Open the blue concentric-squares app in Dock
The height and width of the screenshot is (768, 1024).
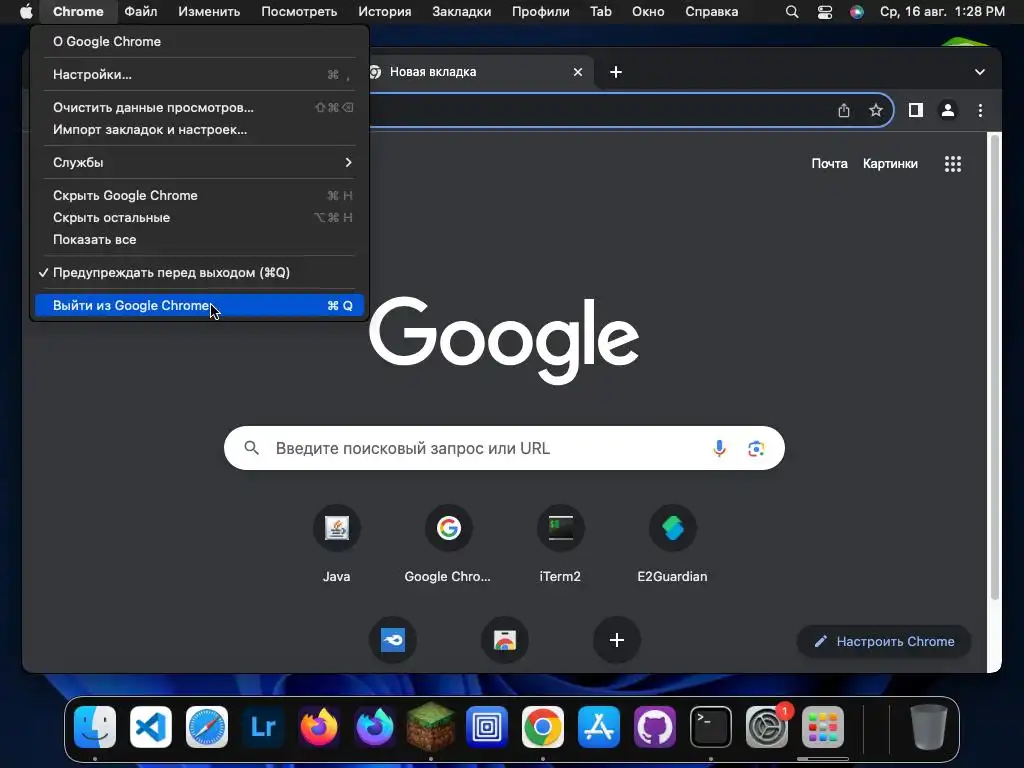pos(487,727)
